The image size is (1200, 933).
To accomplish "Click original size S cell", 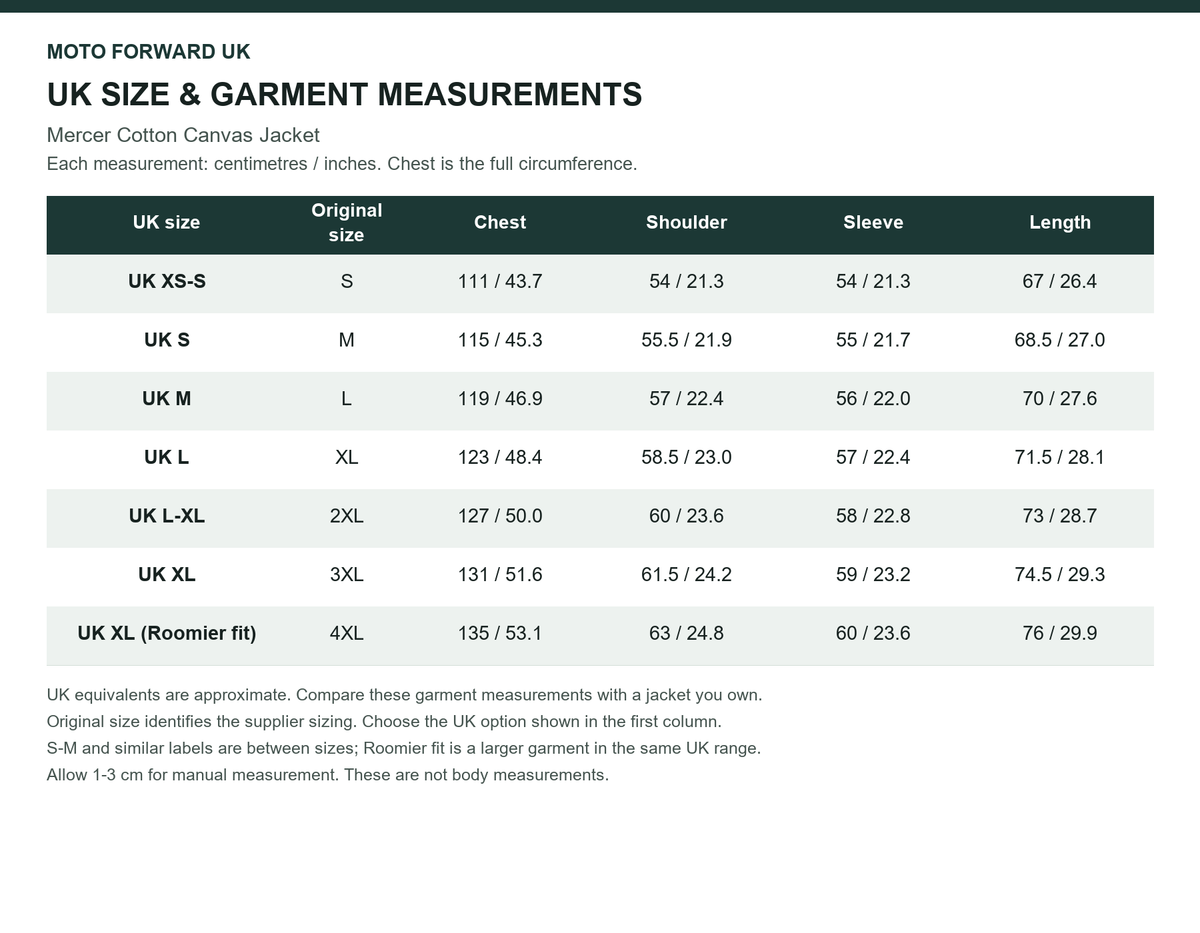I will 346,281.
